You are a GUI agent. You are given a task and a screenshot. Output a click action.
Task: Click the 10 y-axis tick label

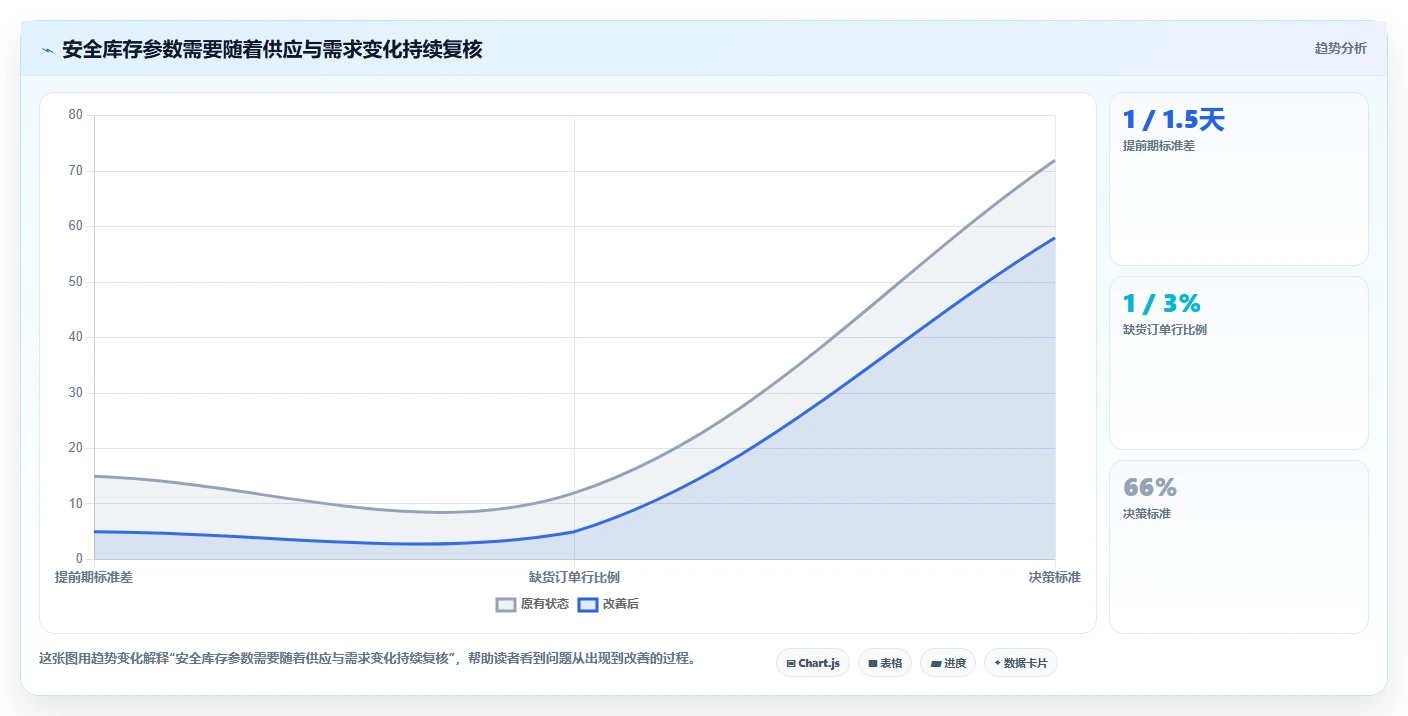click(x=76, y=503)
